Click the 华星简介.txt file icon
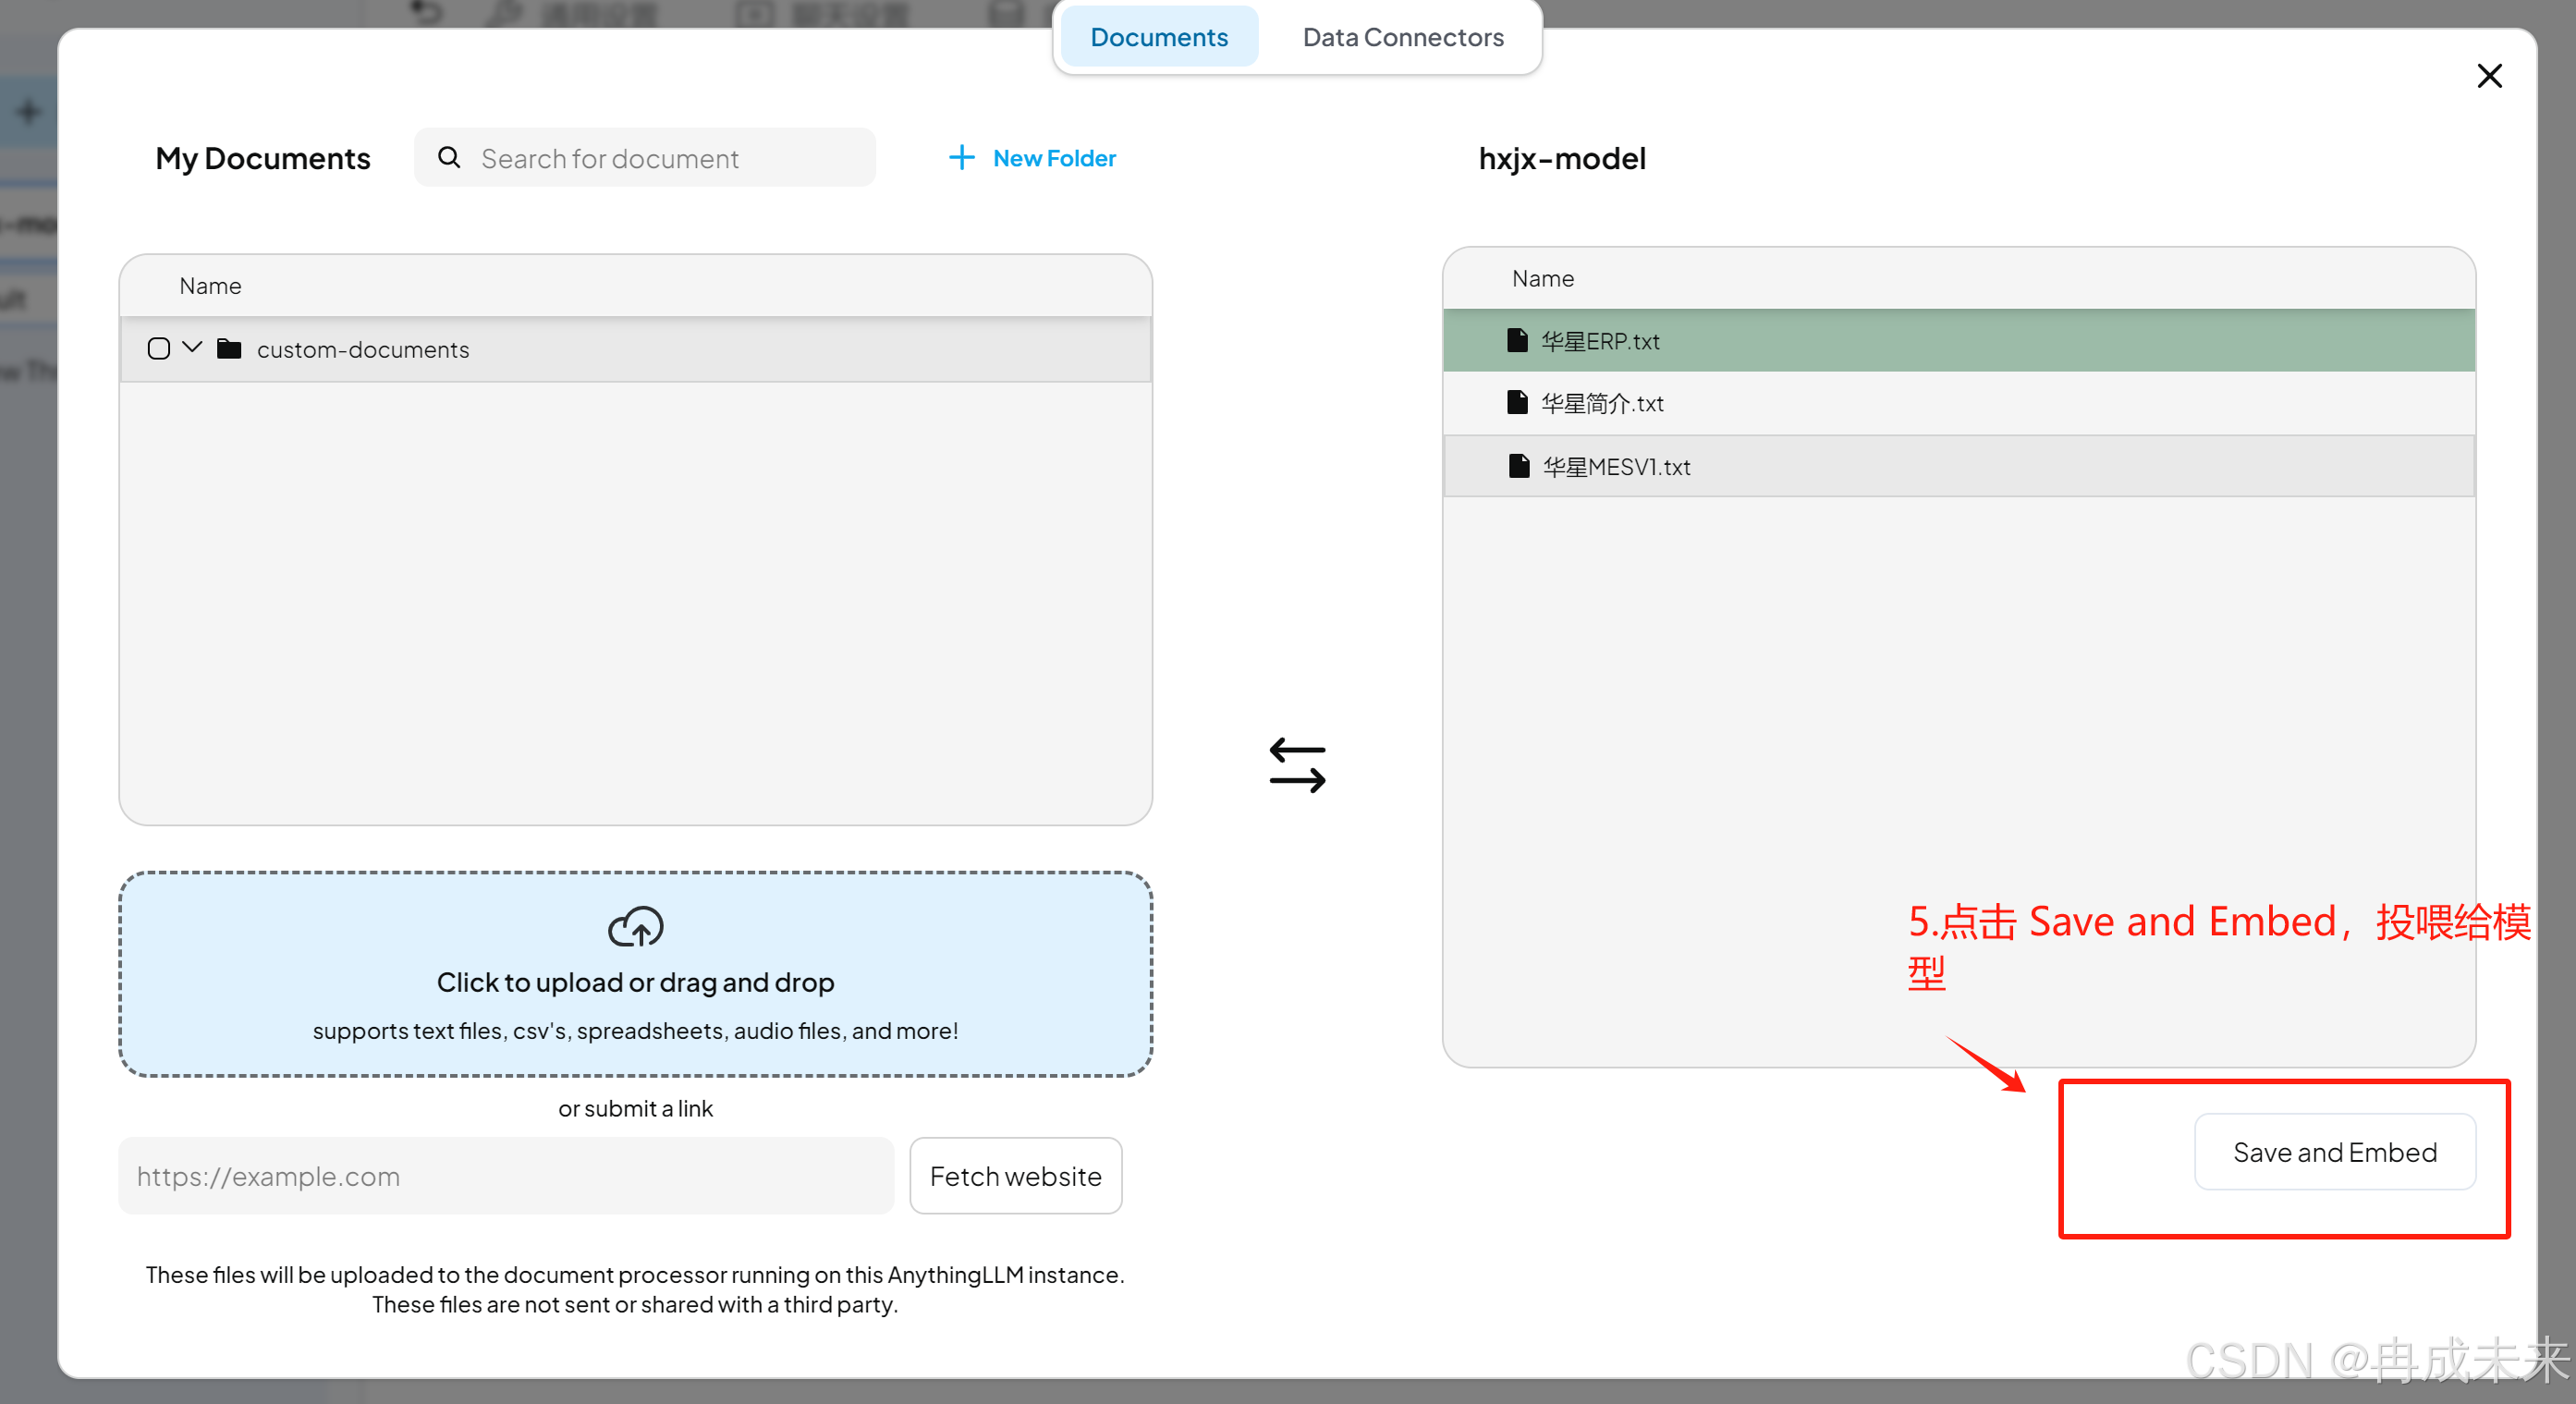 pos(1517,402)
